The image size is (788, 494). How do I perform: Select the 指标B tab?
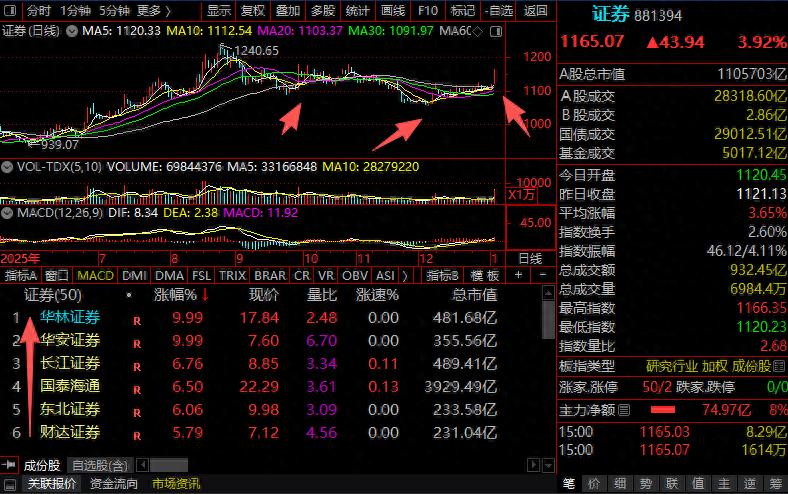(x=442, y=275)
